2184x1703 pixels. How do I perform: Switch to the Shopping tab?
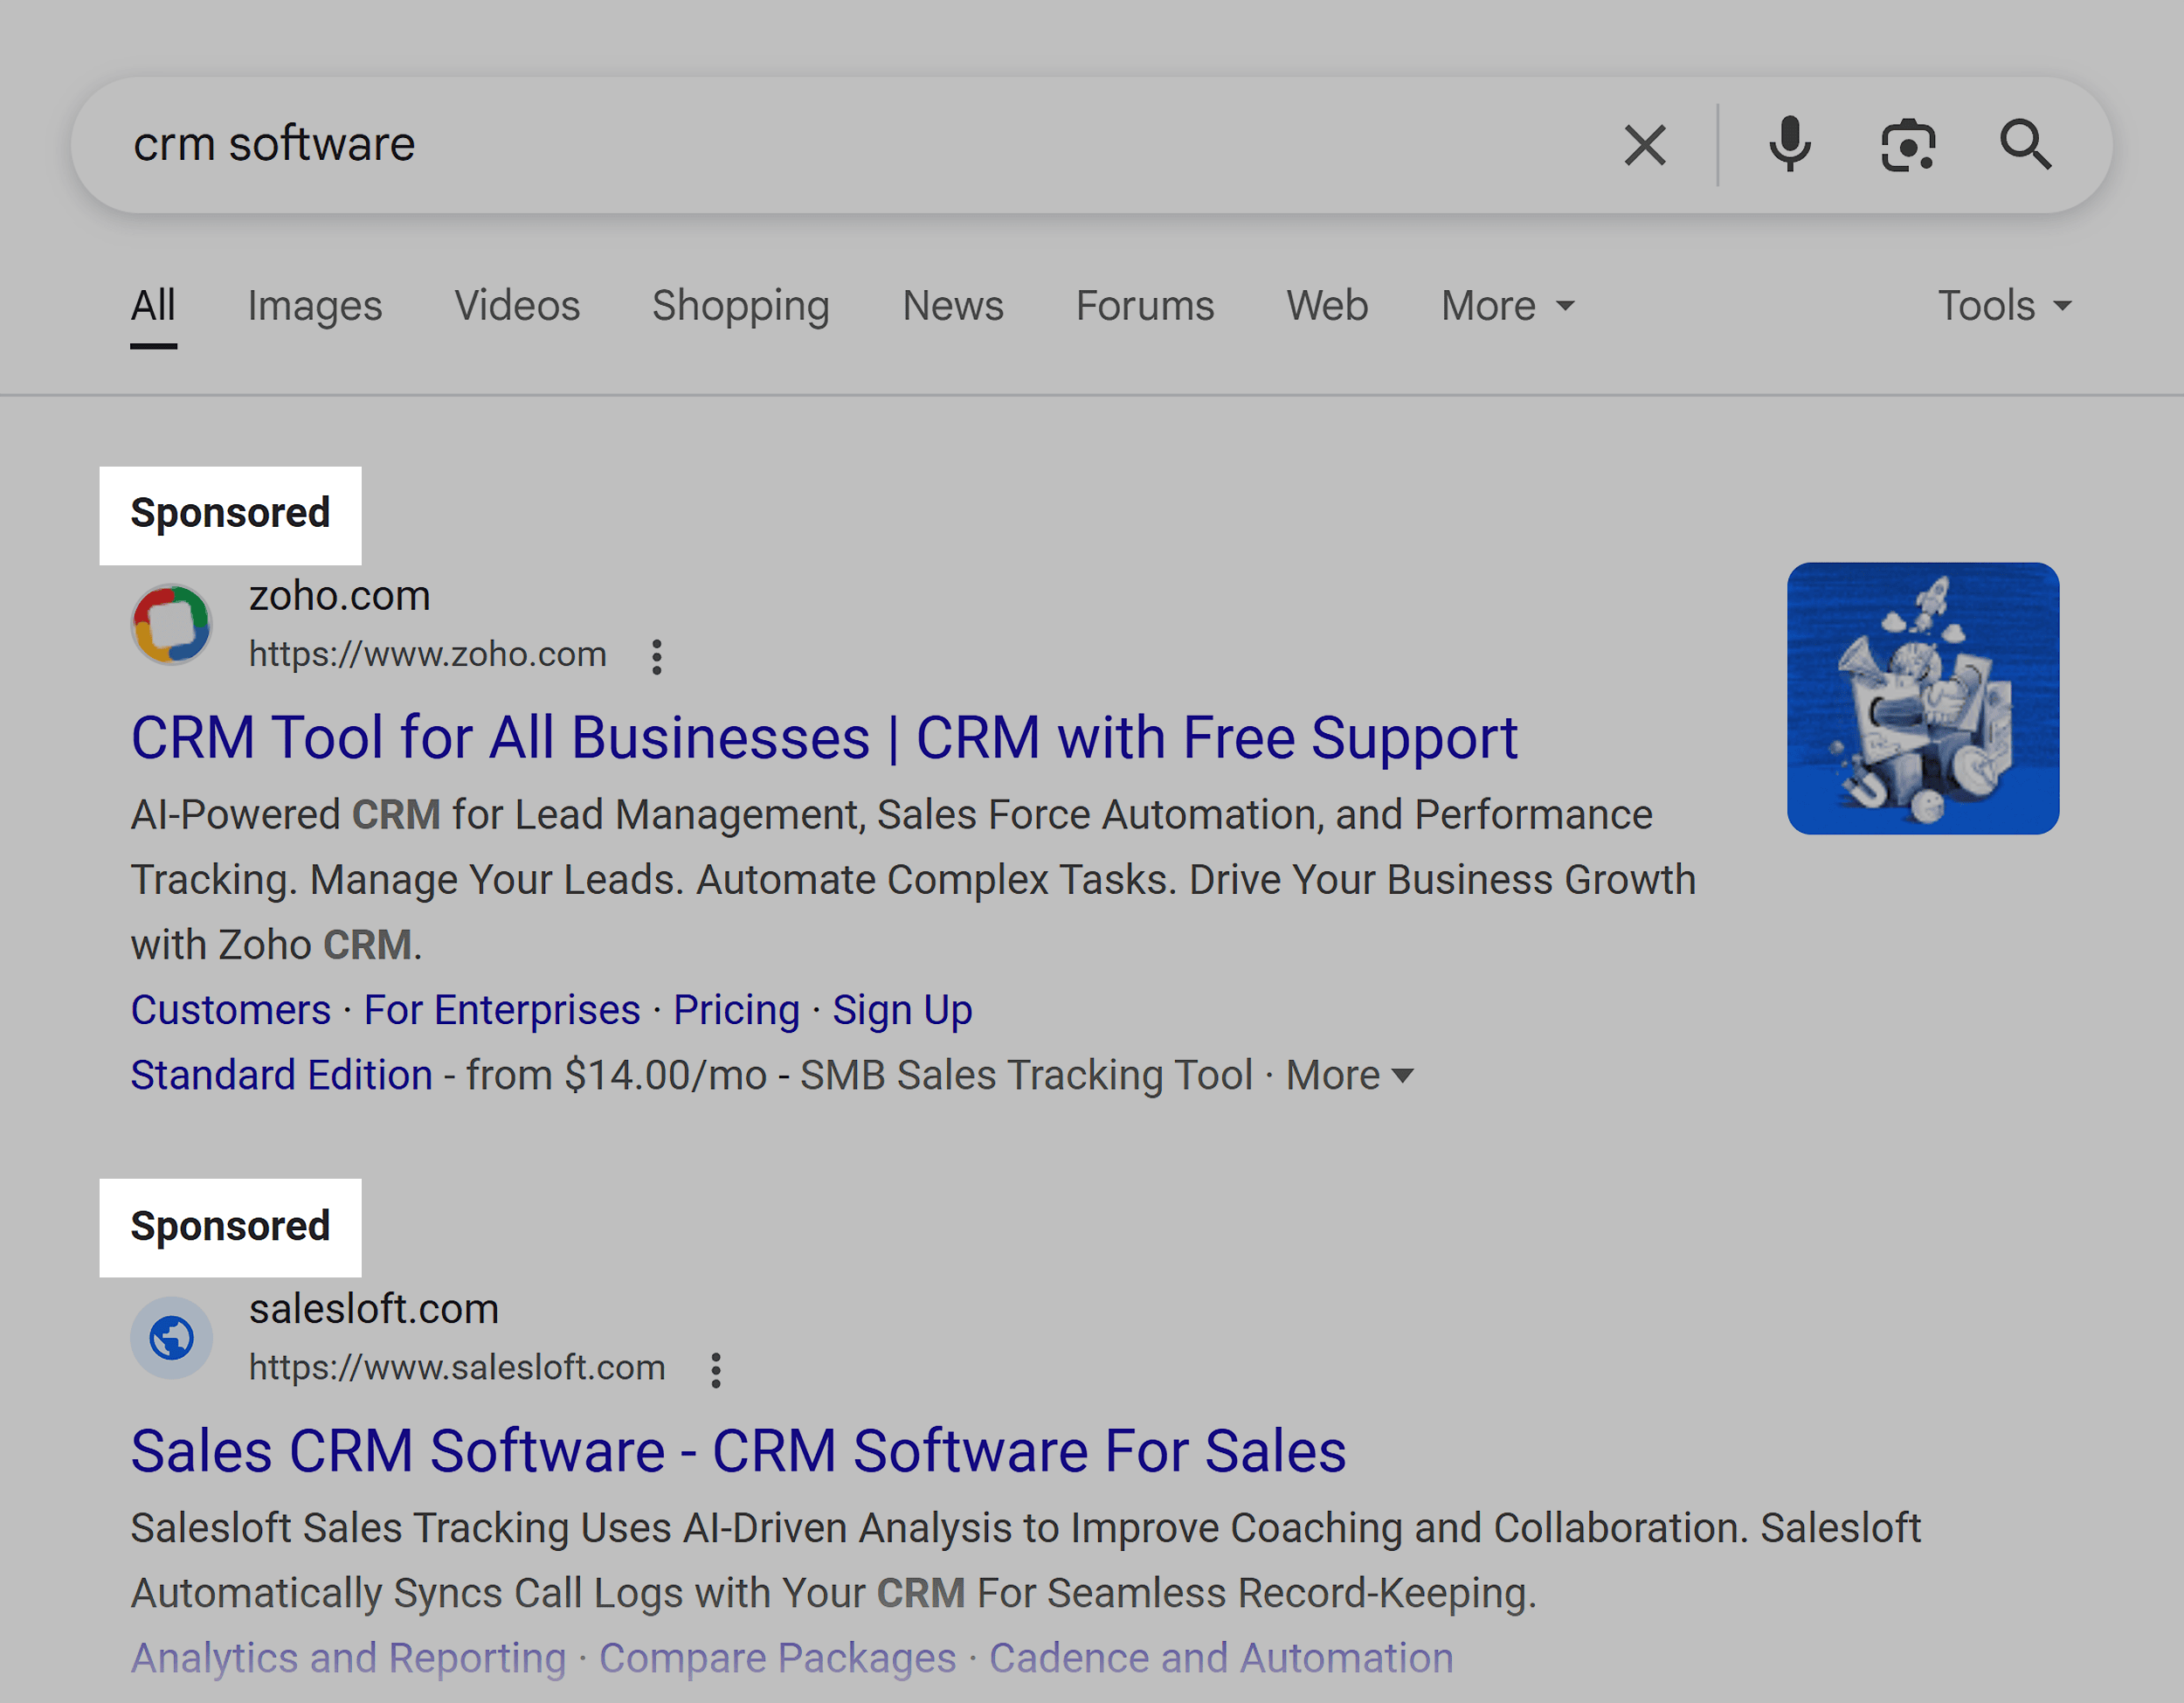(740, 306)
